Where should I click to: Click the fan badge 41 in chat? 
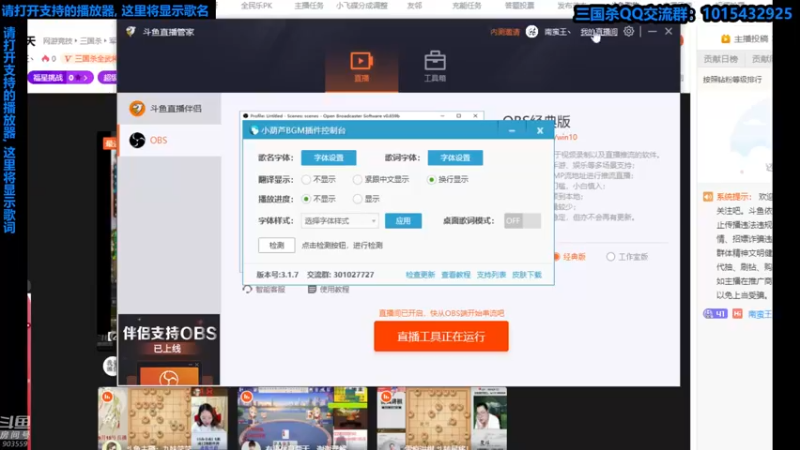click(x=715, y=314)
